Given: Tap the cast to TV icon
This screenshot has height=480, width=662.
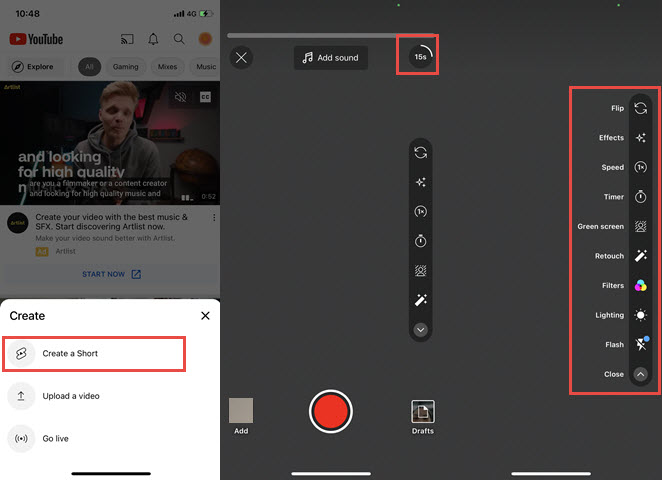Looking at the screenshot, I should 127,39.
